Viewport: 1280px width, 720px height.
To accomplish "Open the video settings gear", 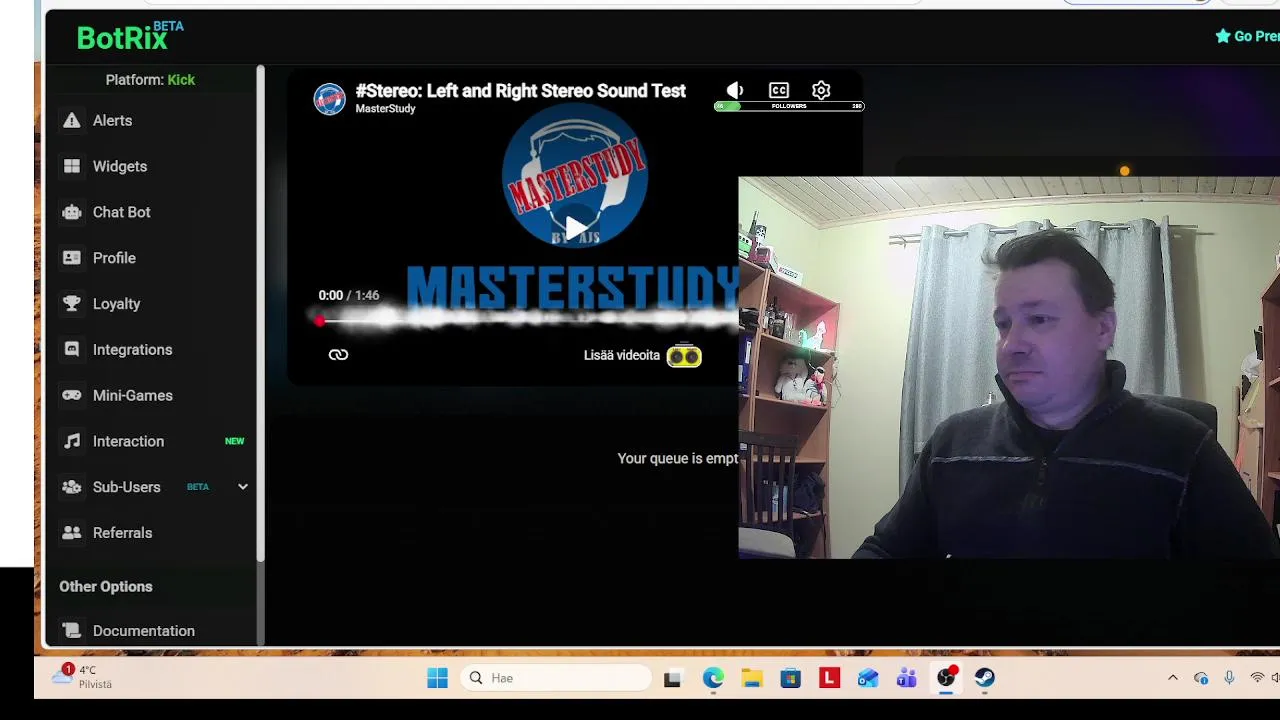I will coord(821,90).
